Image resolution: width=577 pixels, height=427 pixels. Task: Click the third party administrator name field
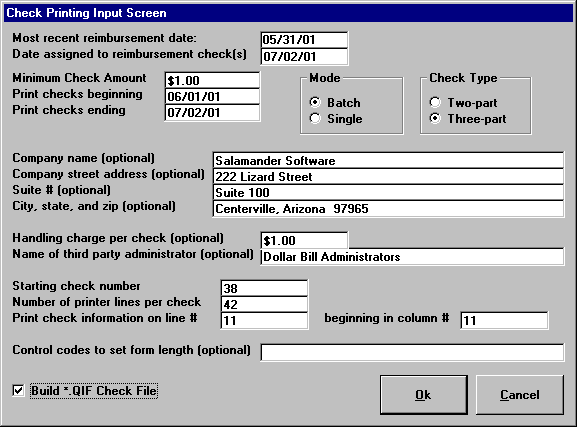(x=412, y=257)
